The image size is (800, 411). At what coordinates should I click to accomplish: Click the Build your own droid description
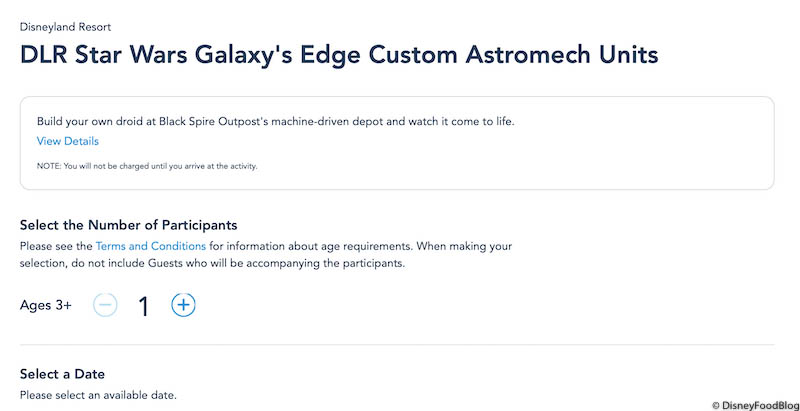tap(275, 121)
